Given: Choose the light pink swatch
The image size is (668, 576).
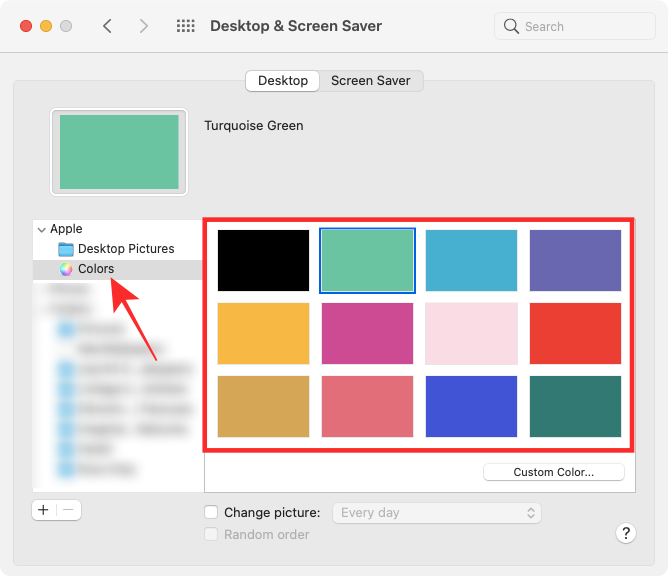Looking at the screenshot, I should point(471,334).
